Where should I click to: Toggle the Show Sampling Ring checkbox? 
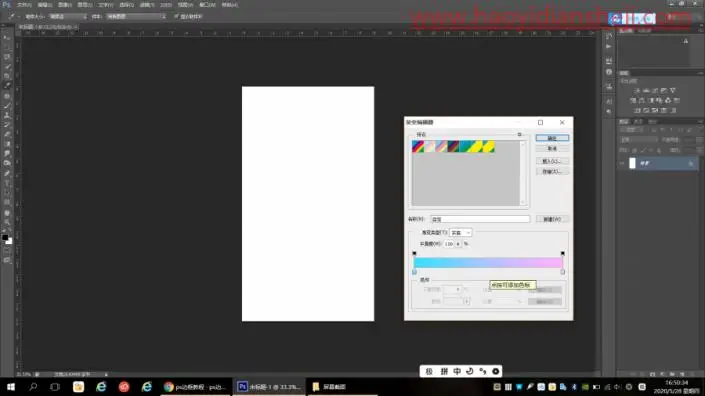176,17
